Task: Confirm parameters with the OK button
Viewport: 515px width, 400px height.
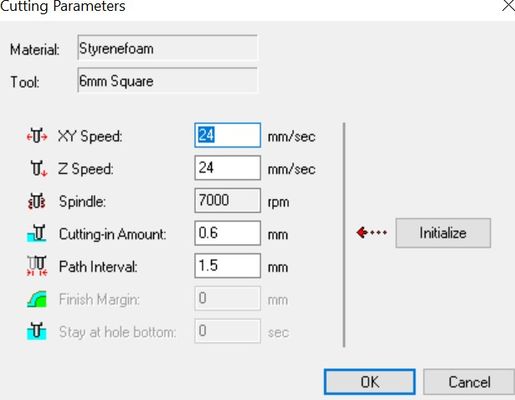Action: coord(370,382)
